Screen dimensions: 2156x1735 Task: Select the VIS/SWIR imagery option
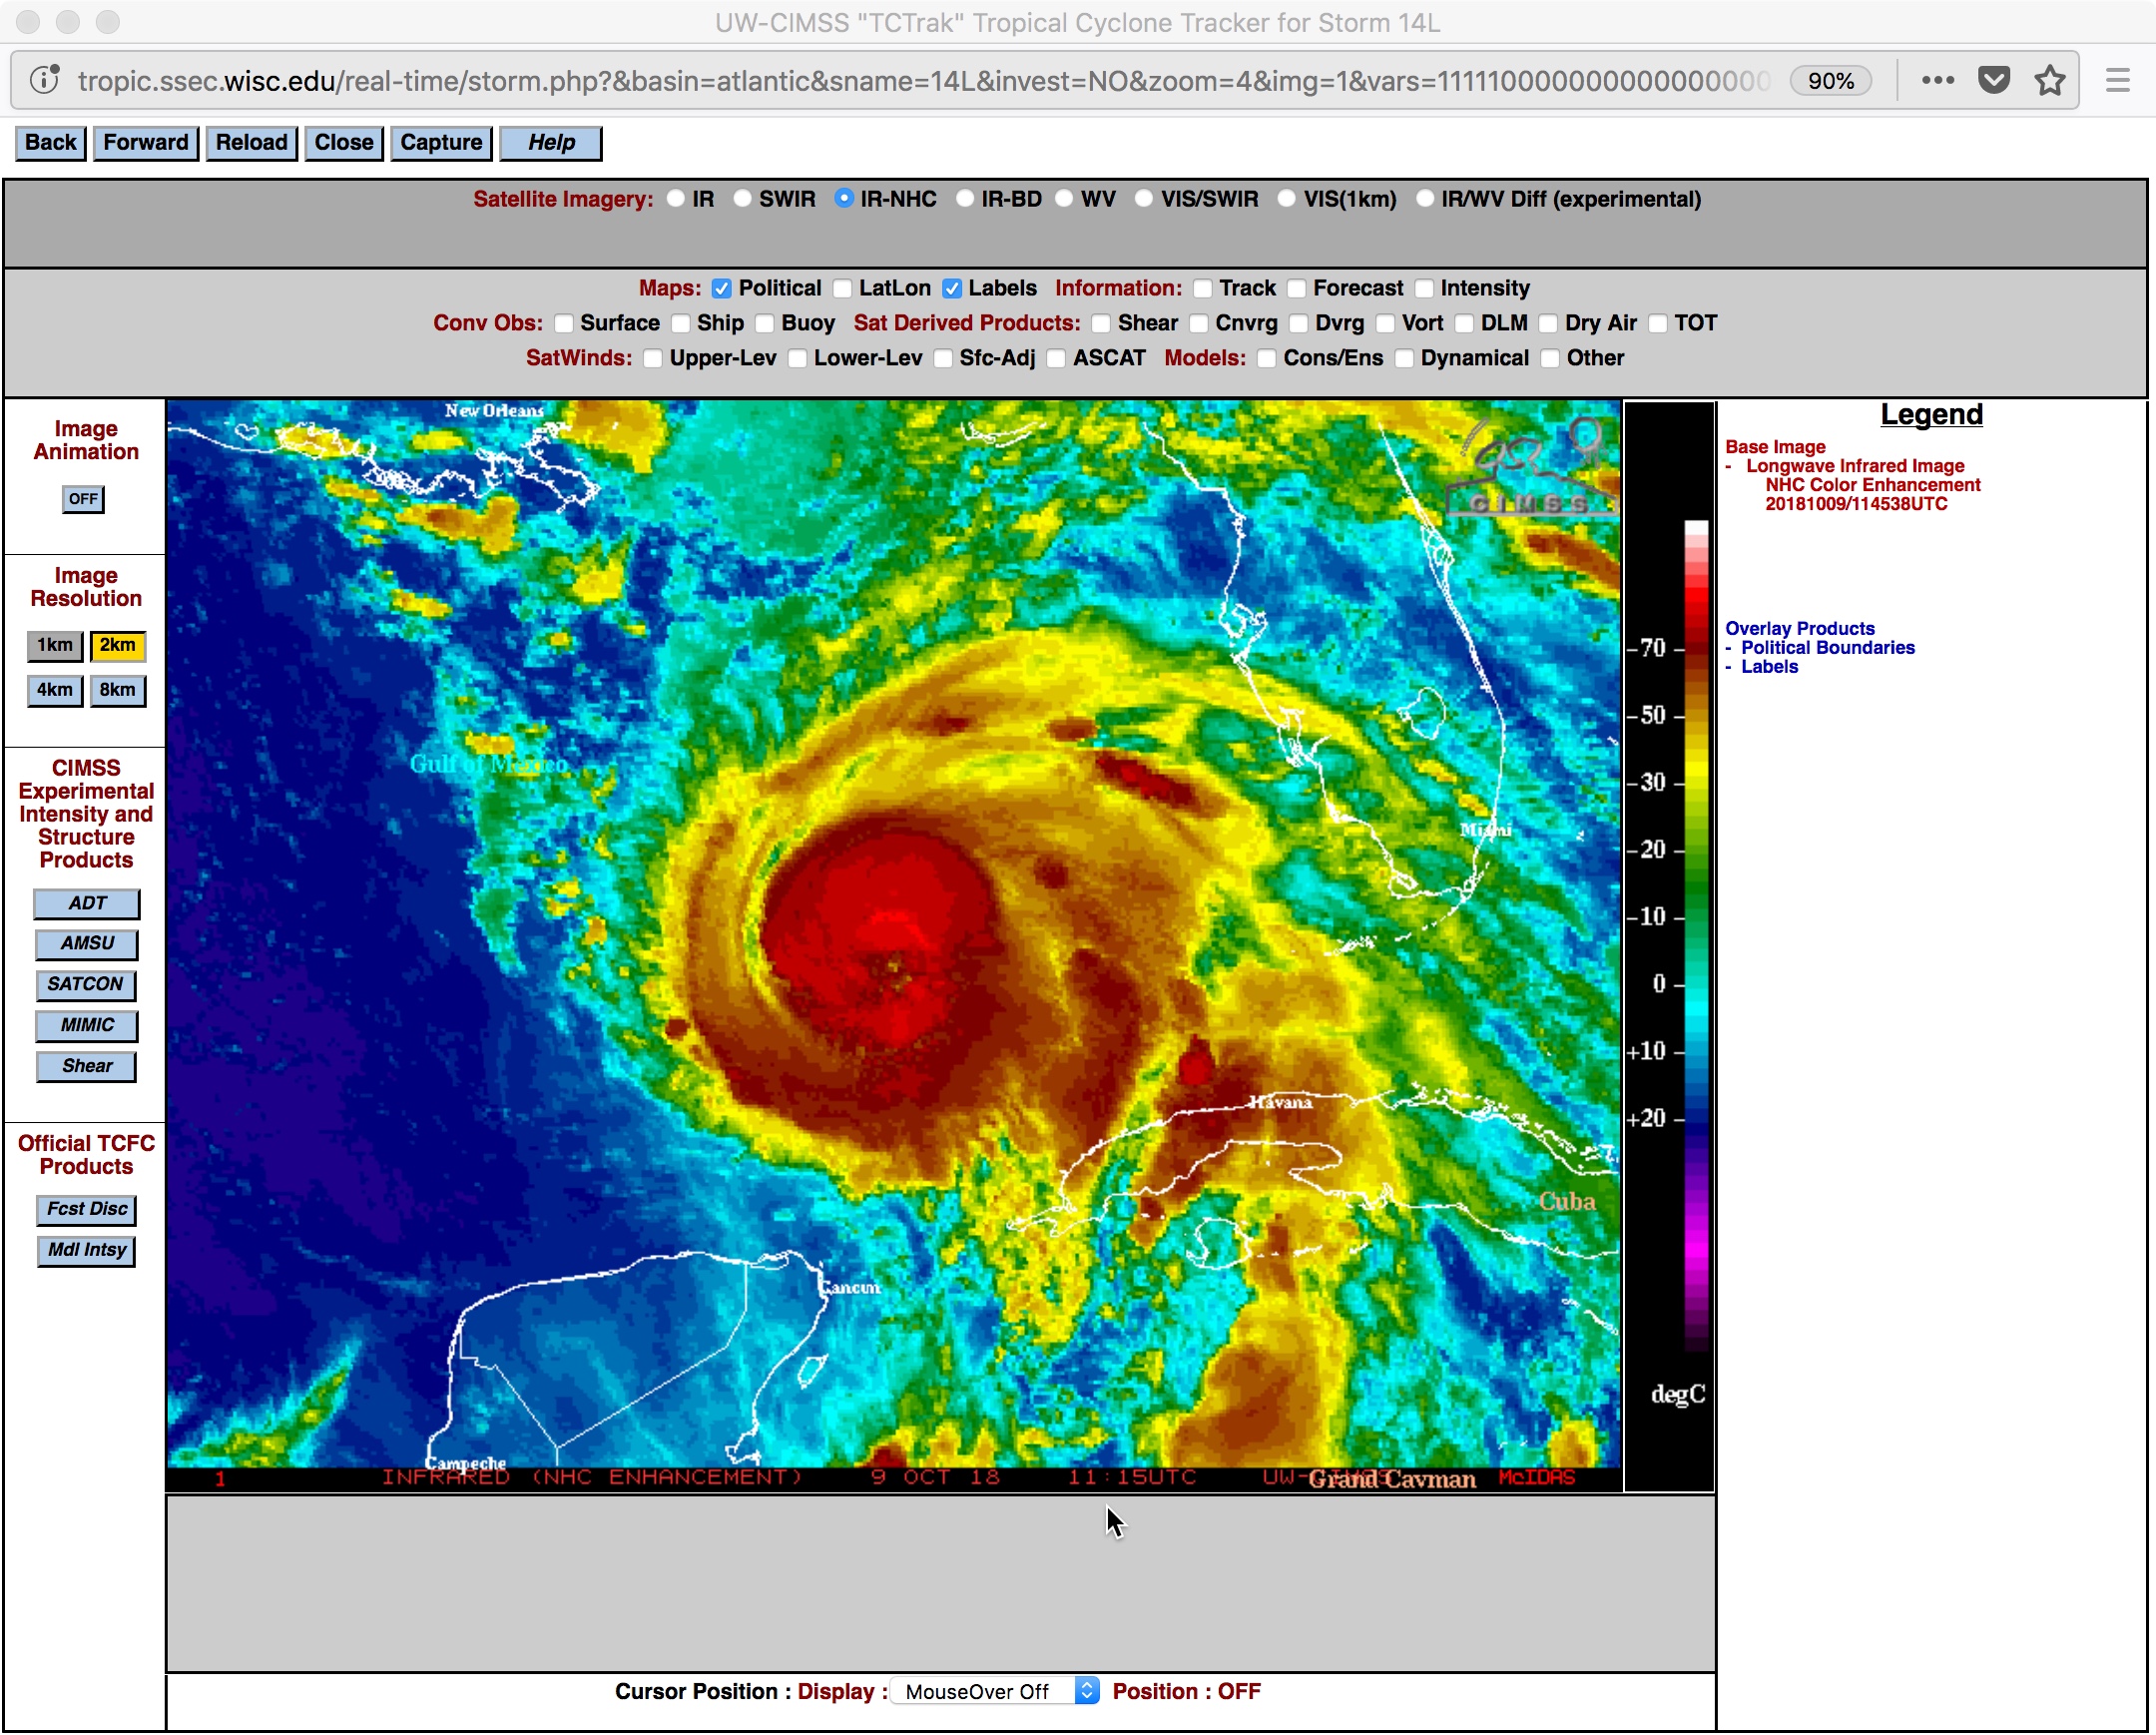1144,199
